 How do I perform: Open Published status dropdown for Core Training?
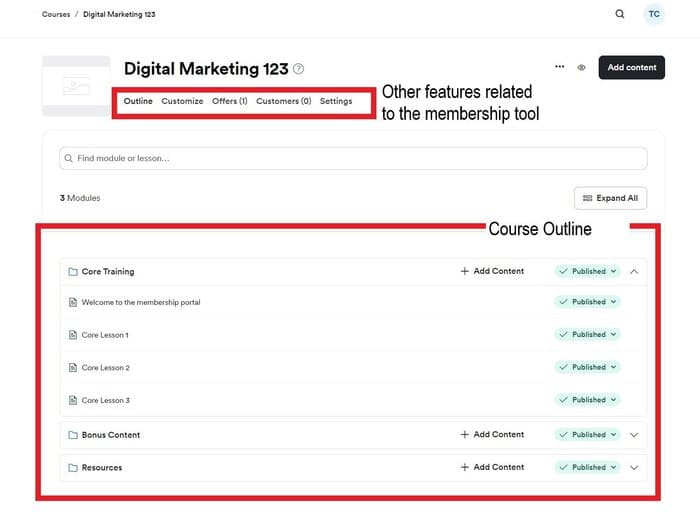coord(587,271)
